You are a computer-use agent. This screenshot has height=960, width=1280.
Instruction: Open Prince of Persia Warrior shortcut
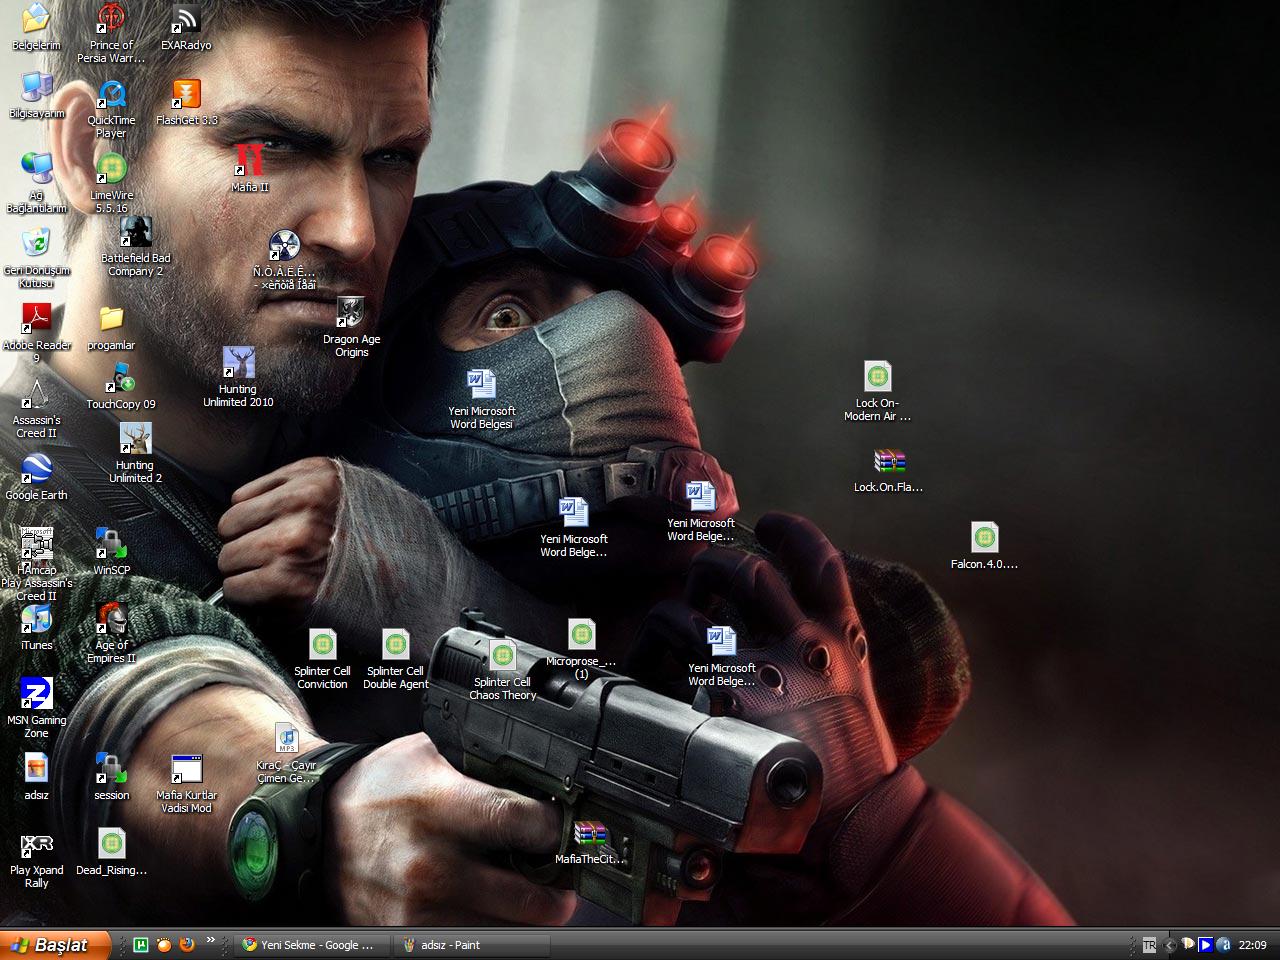tap(111, 18)
